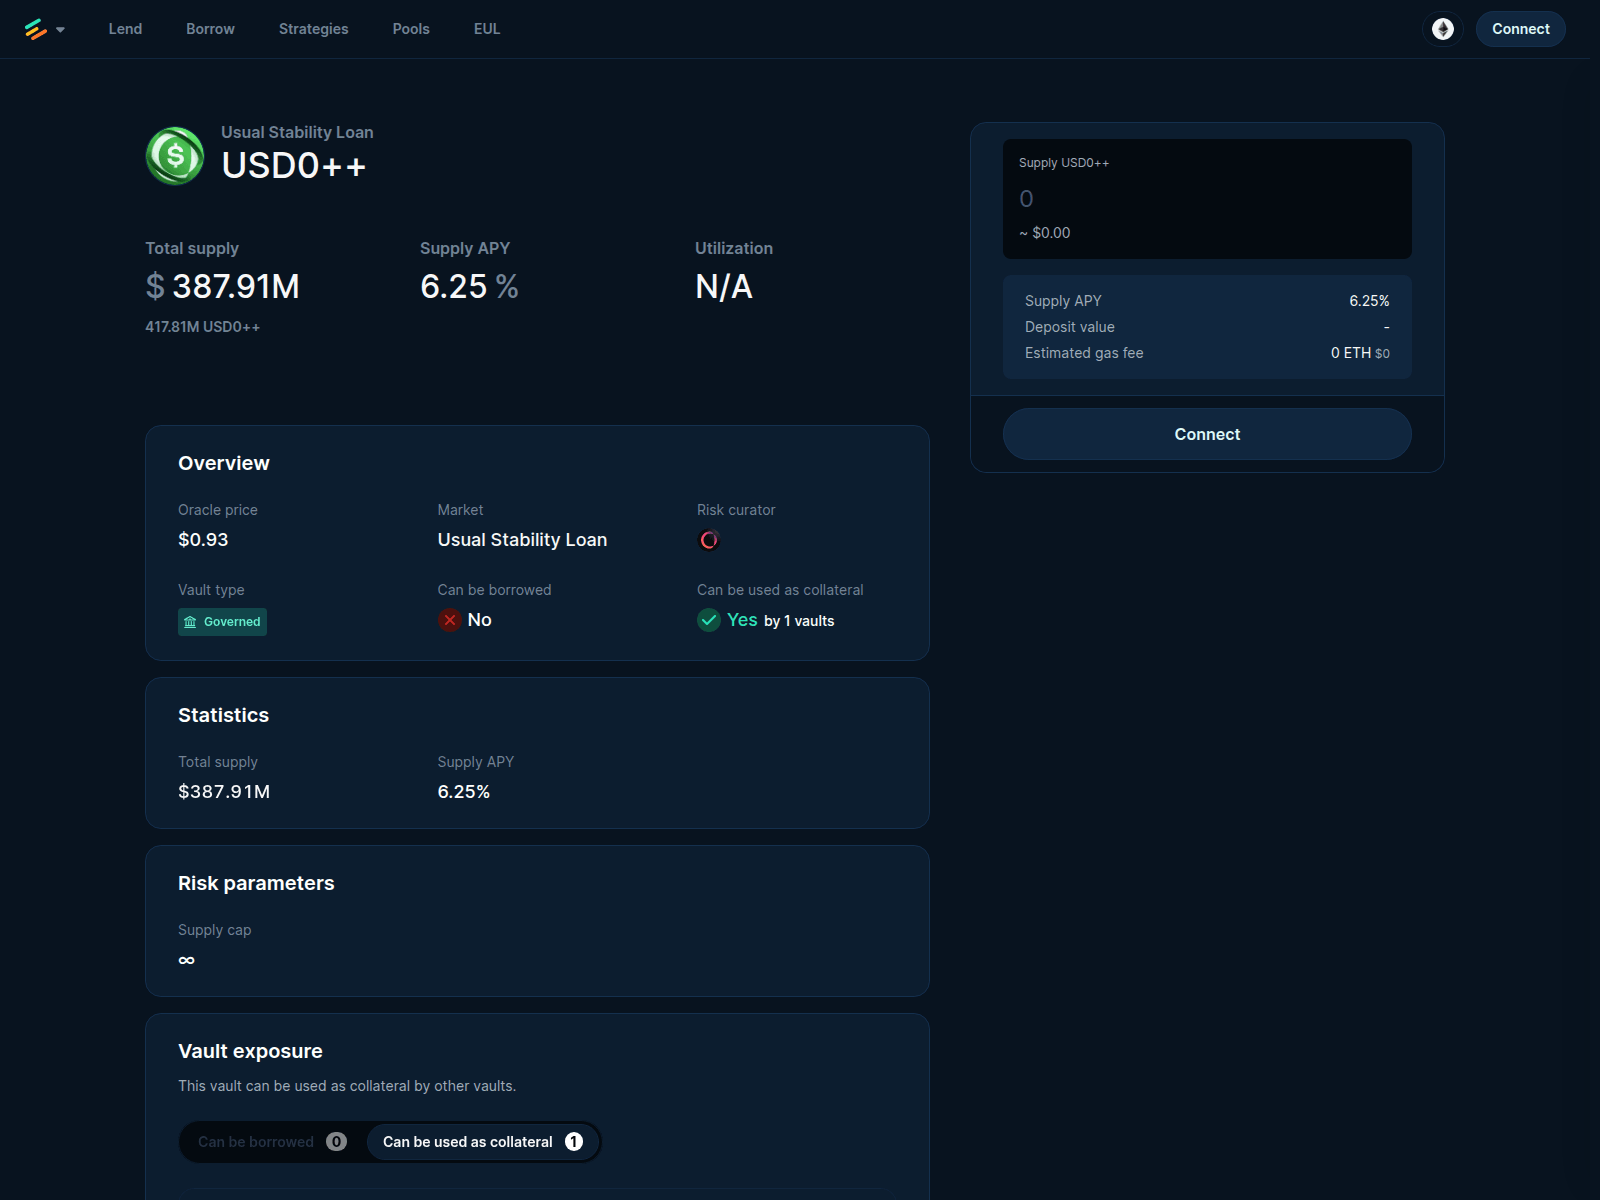
Task: Click the 417.81M USD0++ amount text
Action: pyautogui.click(x=202, y=327)
